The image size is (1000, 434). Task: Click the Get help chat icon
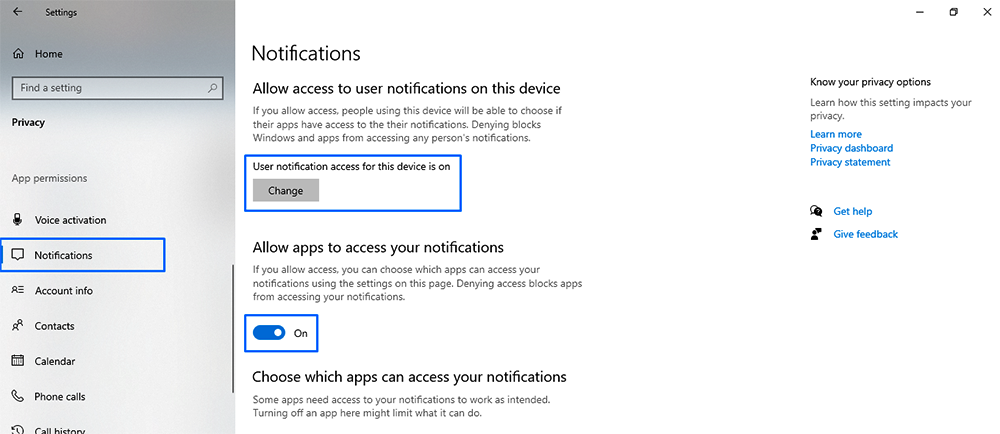[x=816, y=211]
